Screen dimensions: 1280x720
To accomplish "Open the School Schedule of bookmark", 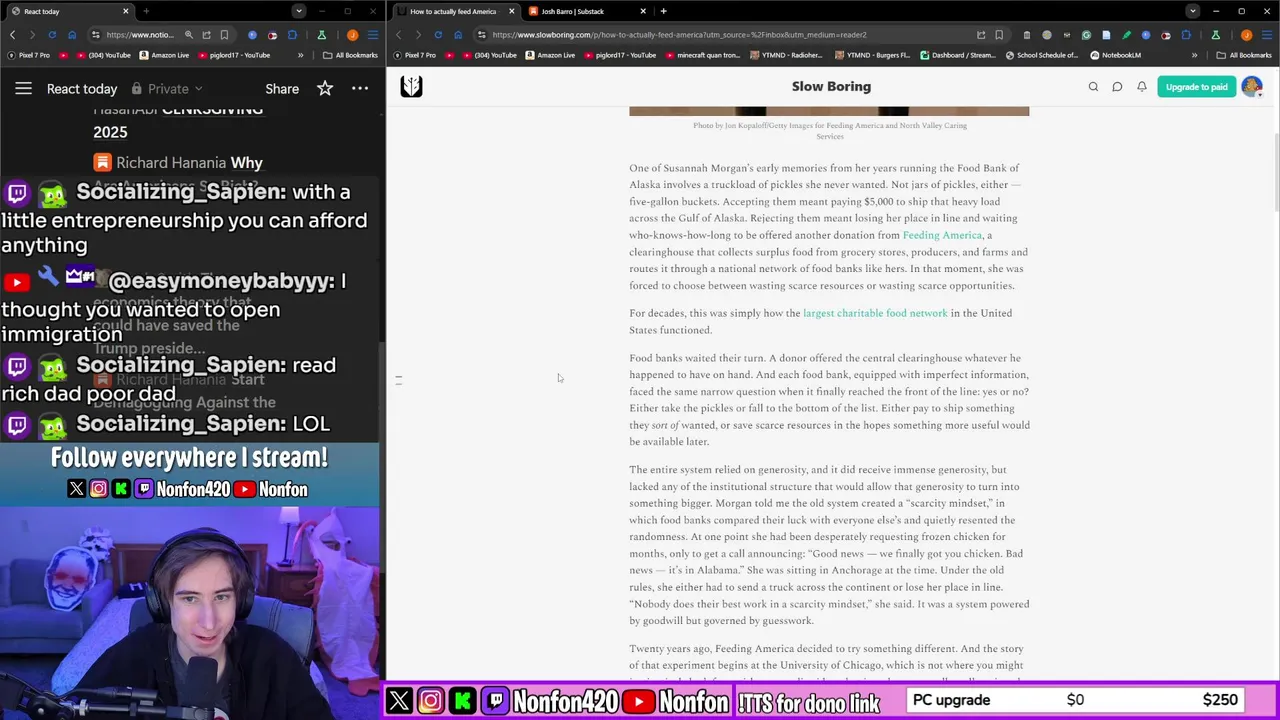I will 1042,55.
